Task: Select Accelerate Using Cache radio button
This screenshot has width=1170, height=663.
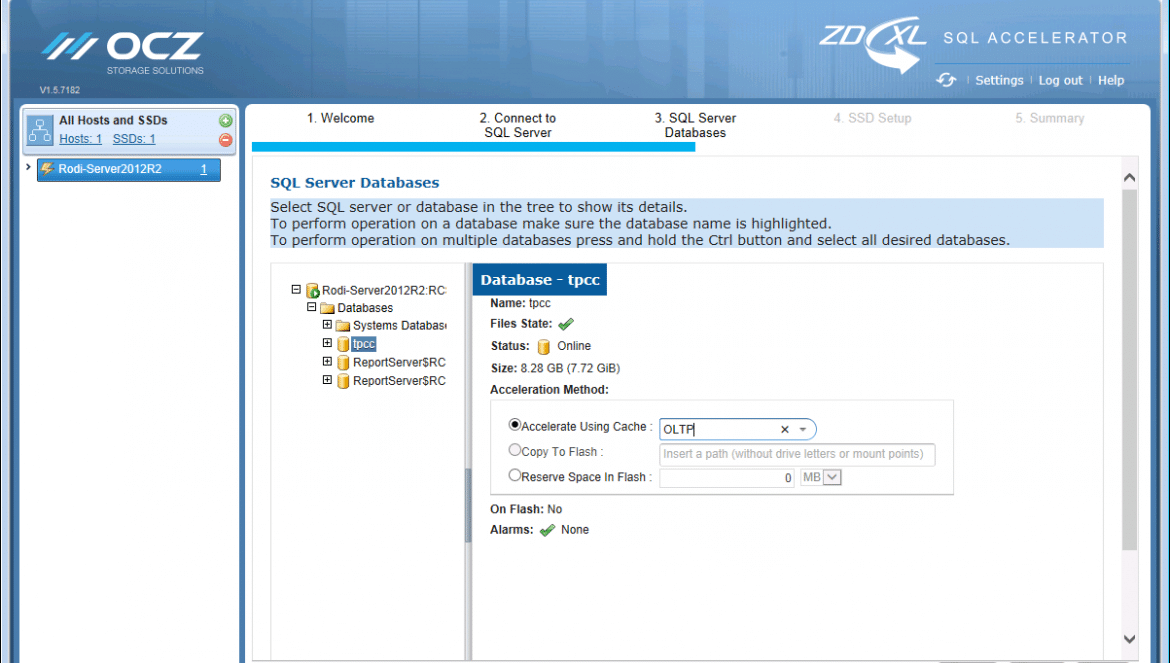Action: 514,425
